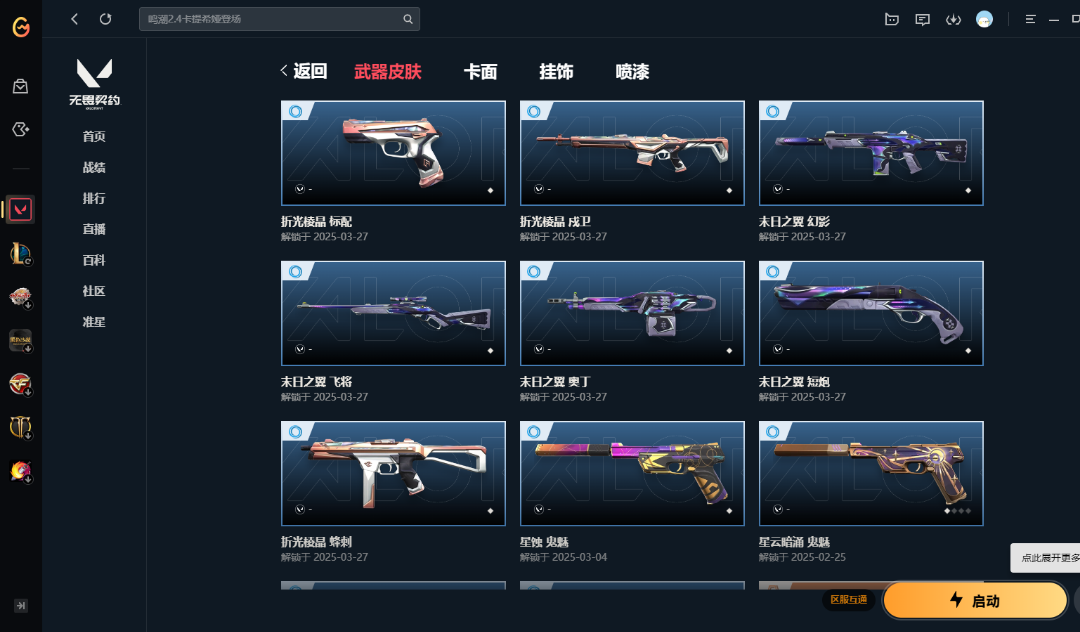
Task: Open the hamburger menu in title bar
Action: [1030, 19]
